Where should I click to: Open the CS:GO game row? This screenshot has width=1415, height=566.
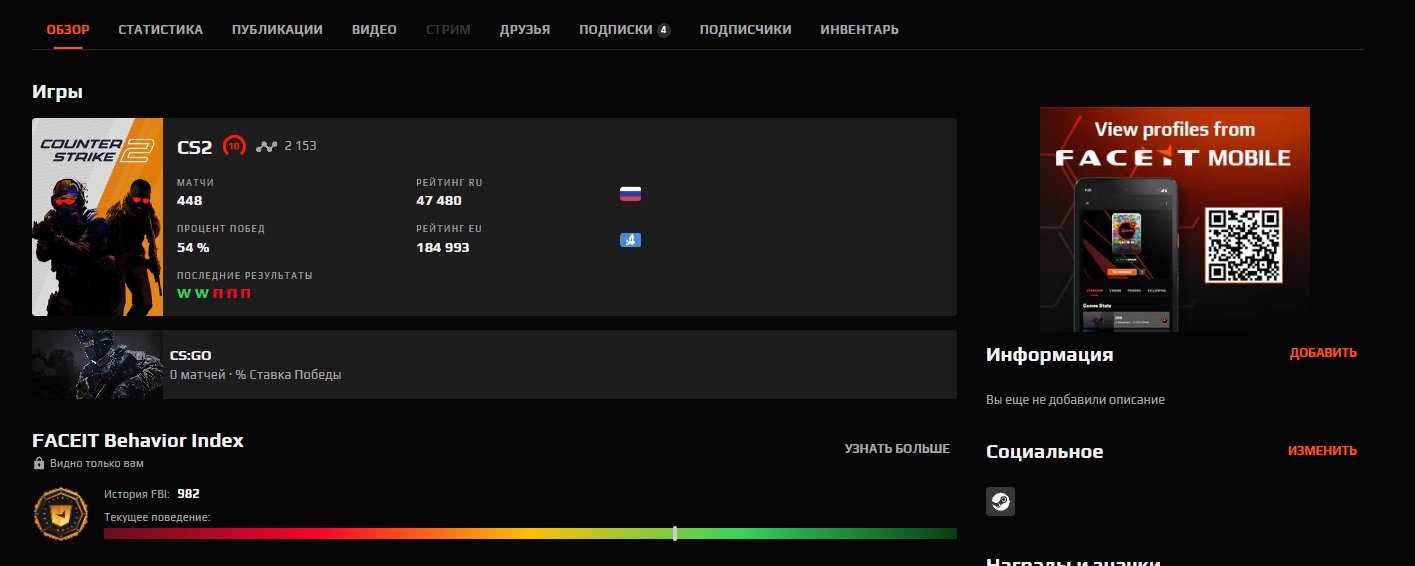[x=494, y=365]
